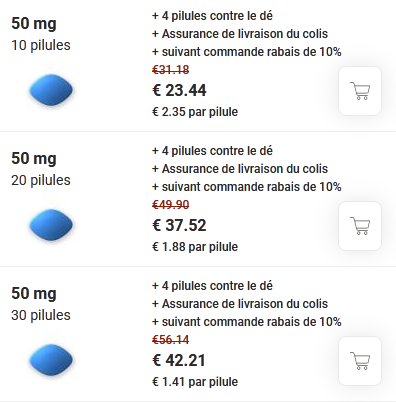Click the '30 pilules' quantity label

click(x=41, y=315)
